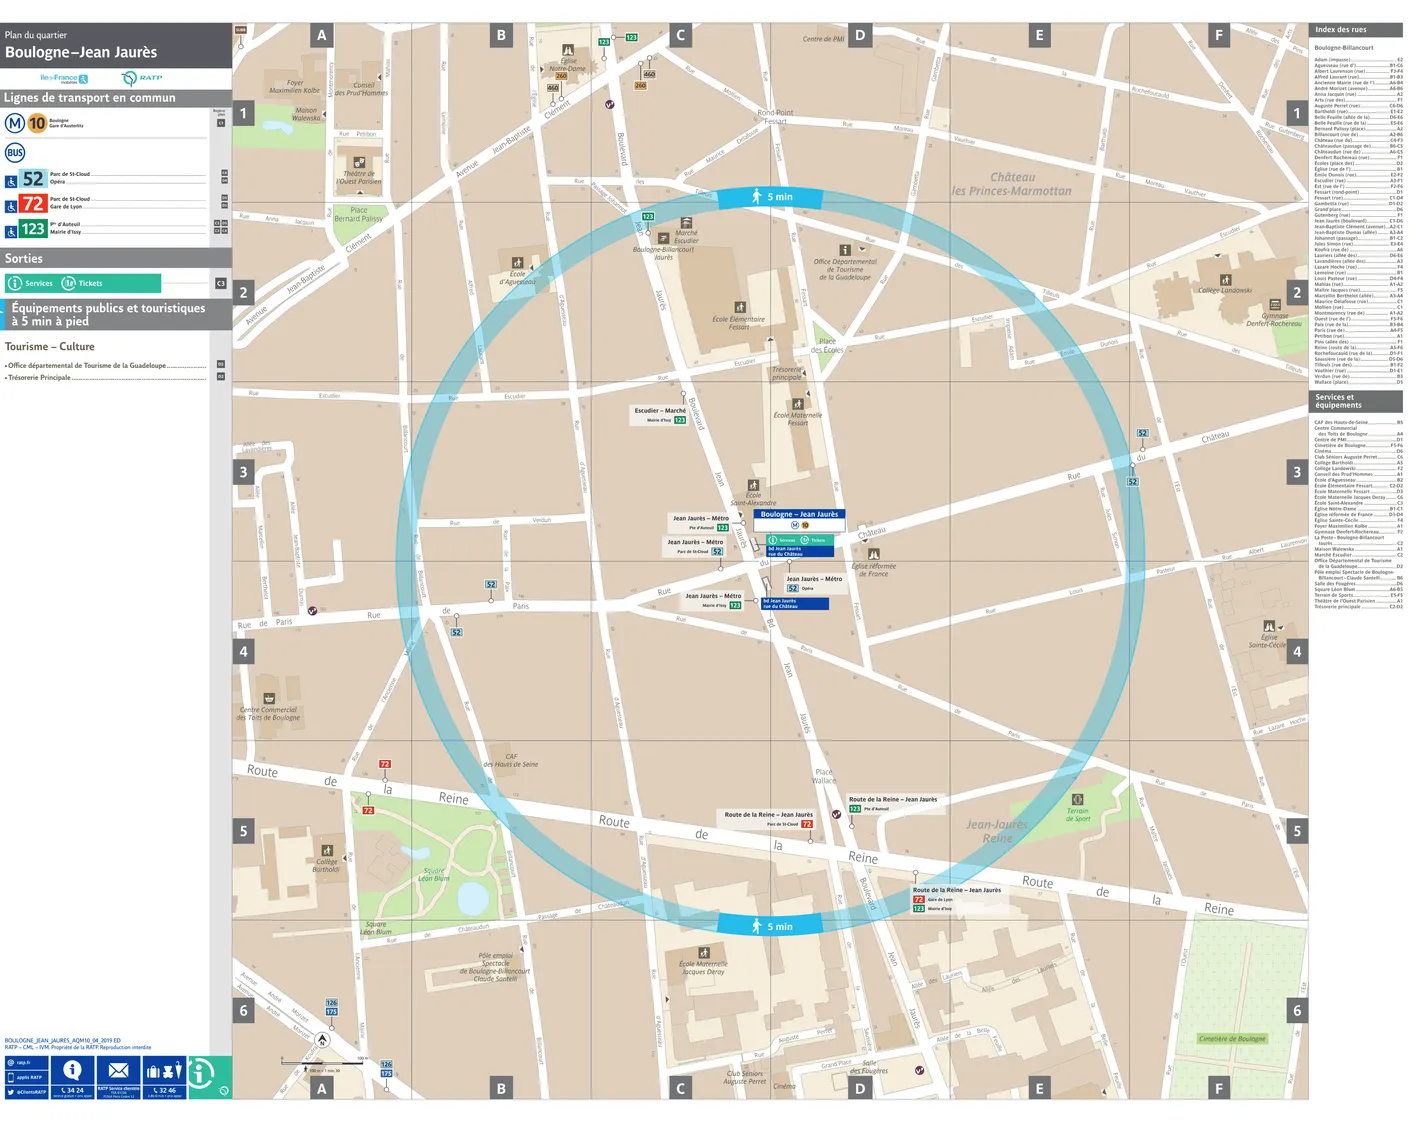Click the RATP logo in the header
Image resolution: width=1416 pixels, height=1122 pixels.
click(142, 78)
